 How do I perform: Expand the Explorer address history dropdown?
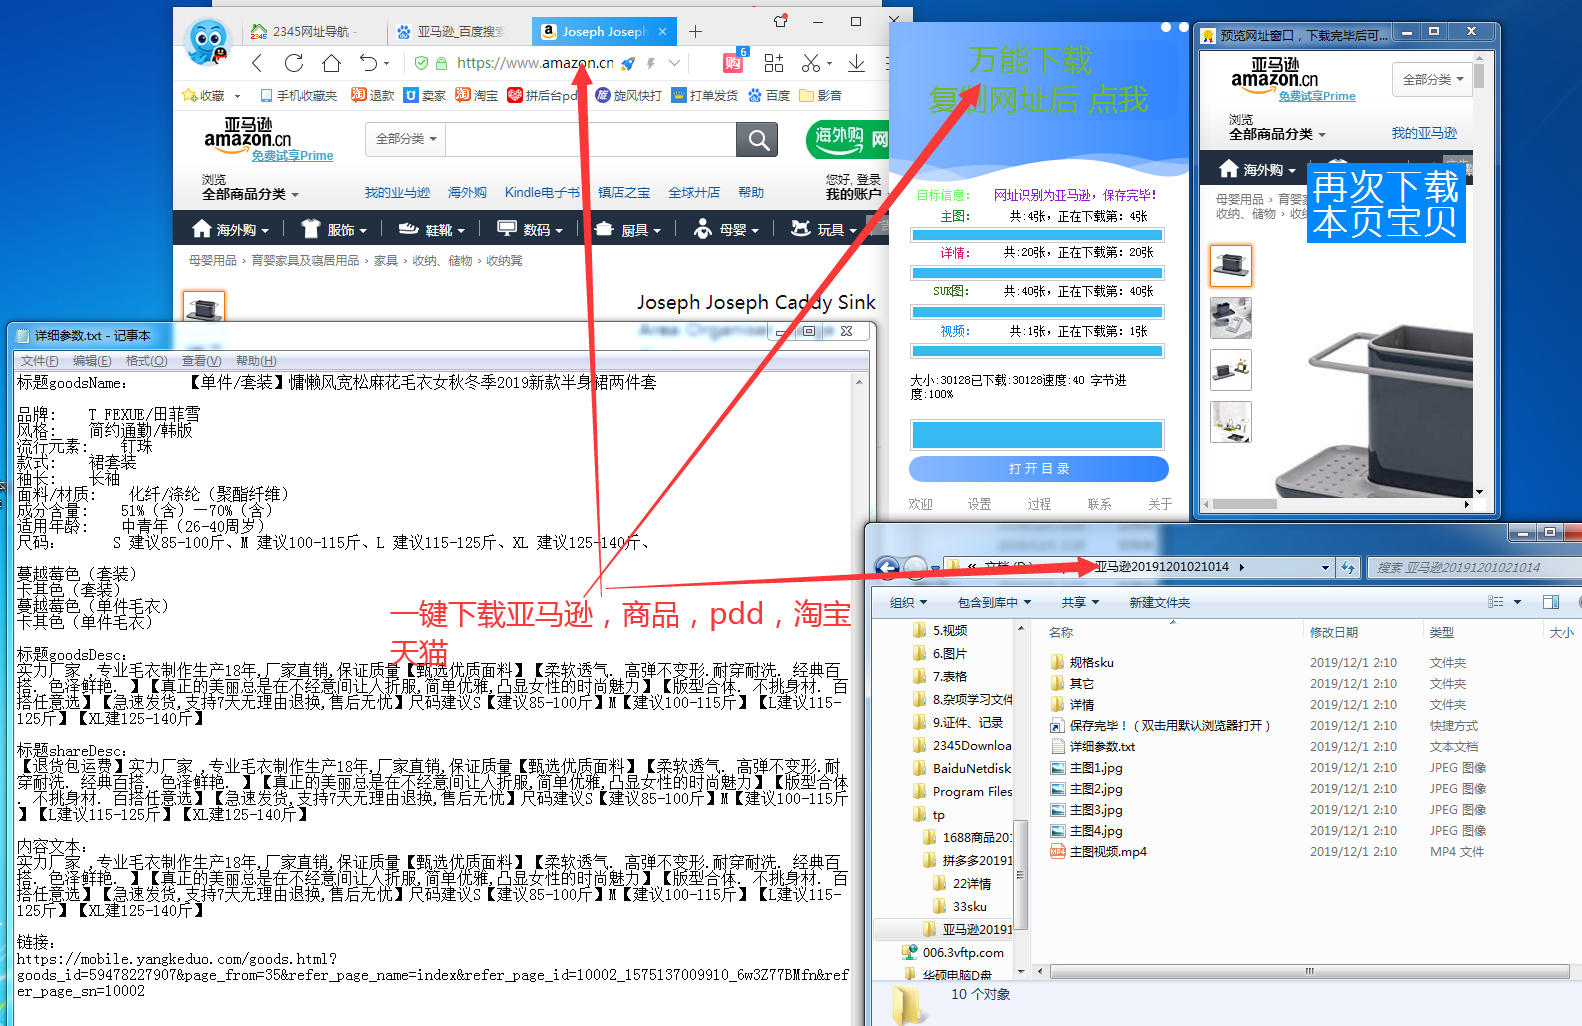point(1326,567)
